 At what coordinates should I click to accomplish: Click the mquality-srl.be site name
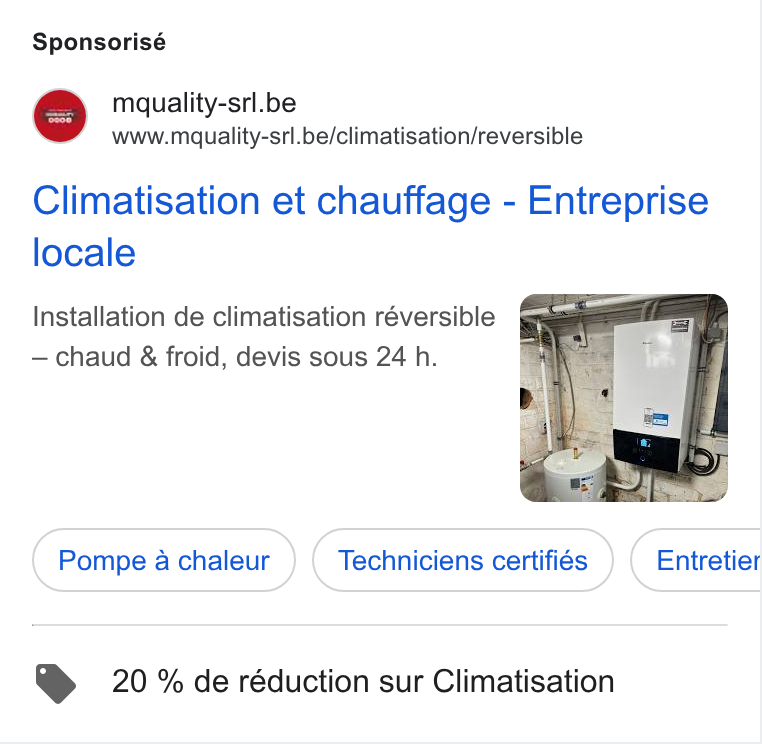click(x=204, y=103)
